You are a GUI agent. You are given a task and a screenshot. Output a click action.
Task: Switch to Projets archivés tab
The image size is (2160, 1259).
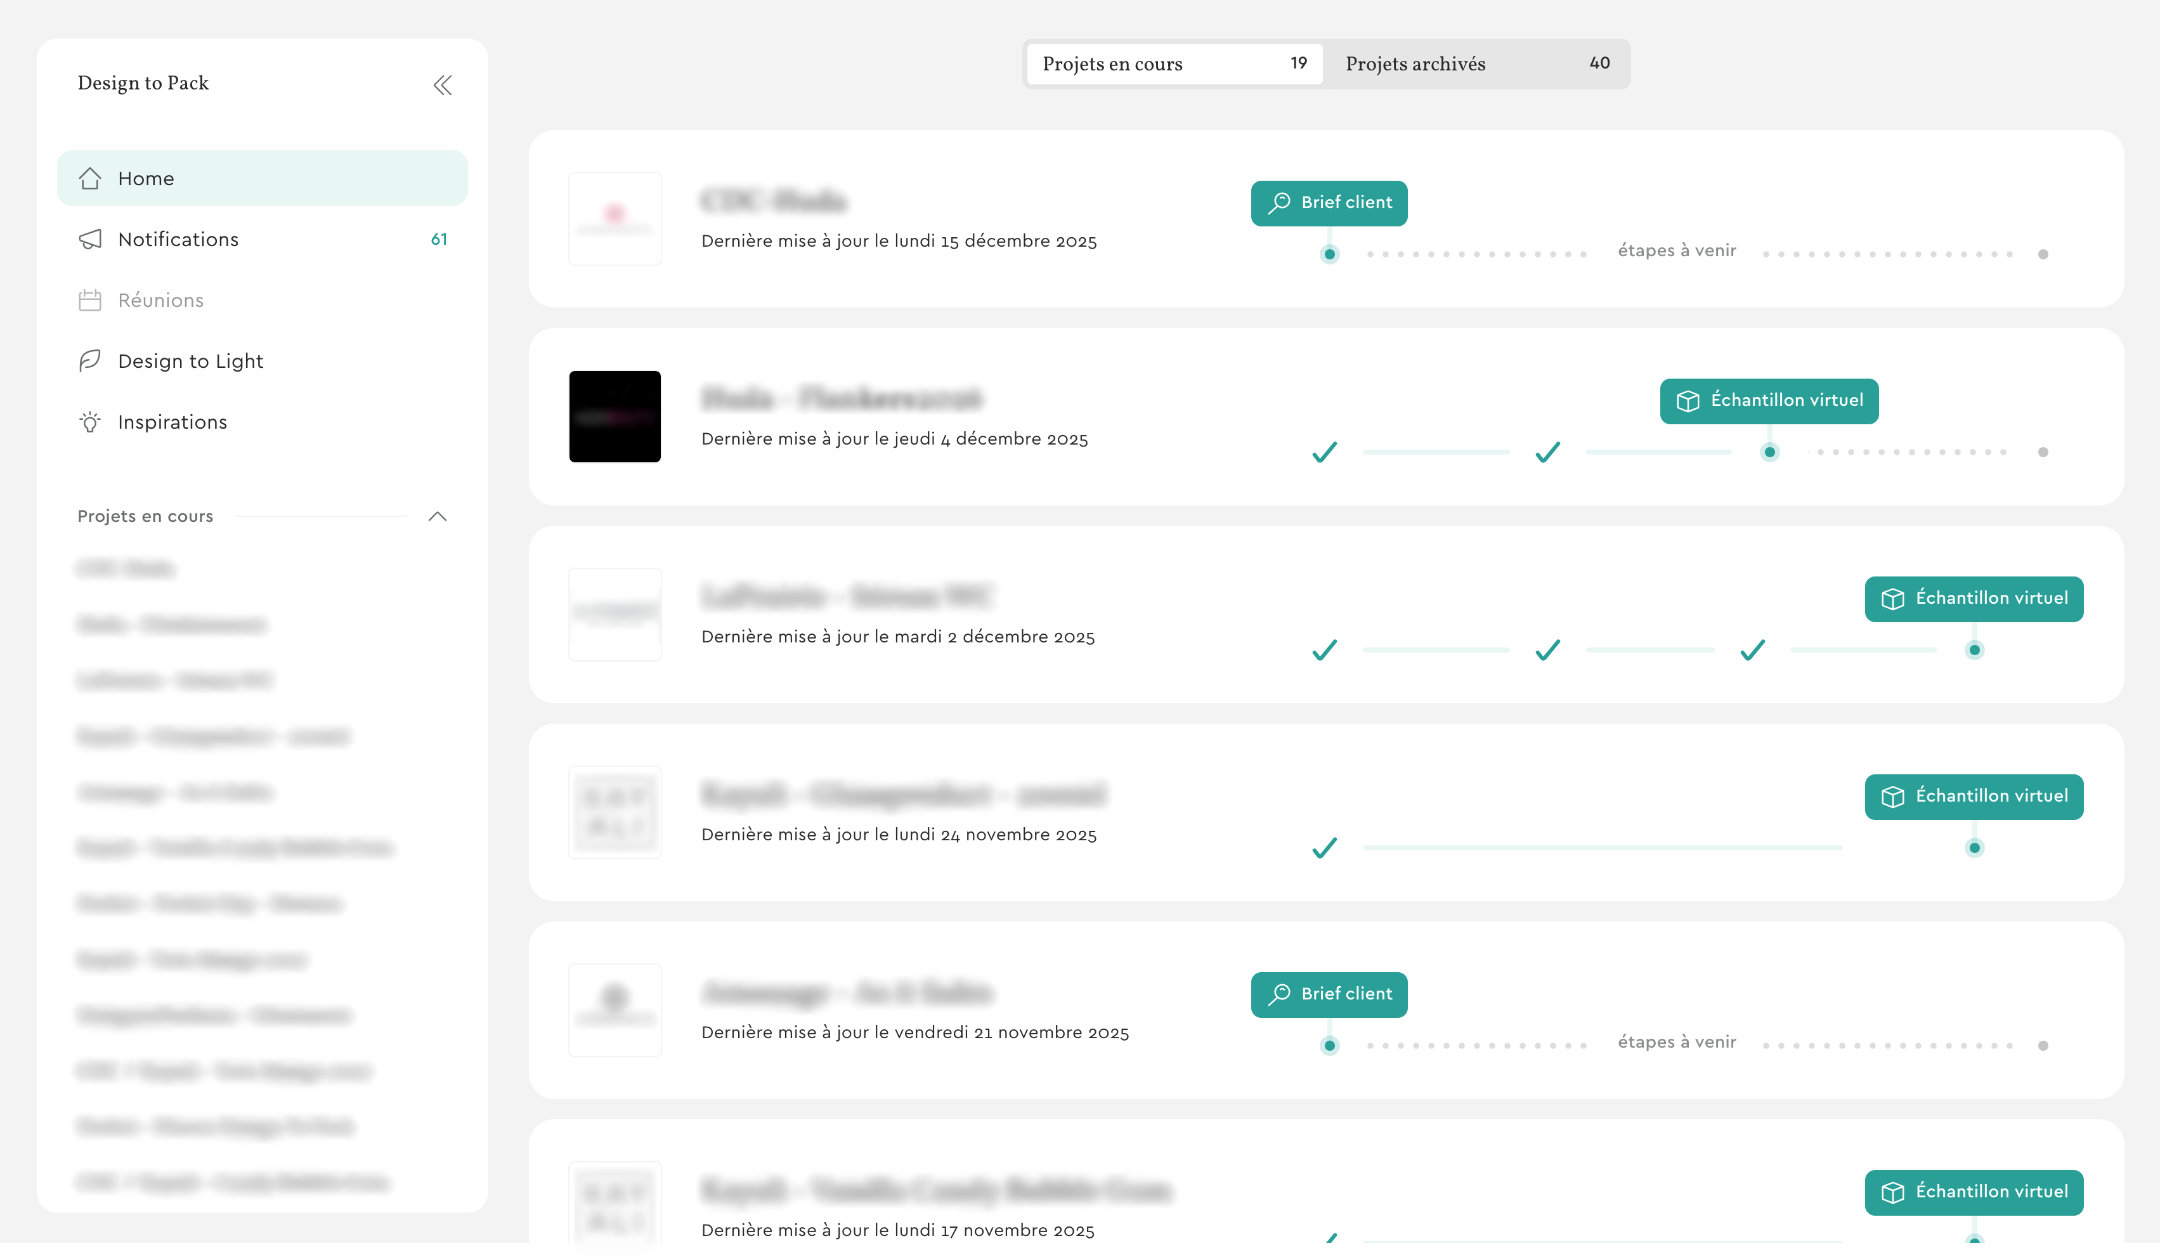pyautogui.click(x=1476, y=64)
